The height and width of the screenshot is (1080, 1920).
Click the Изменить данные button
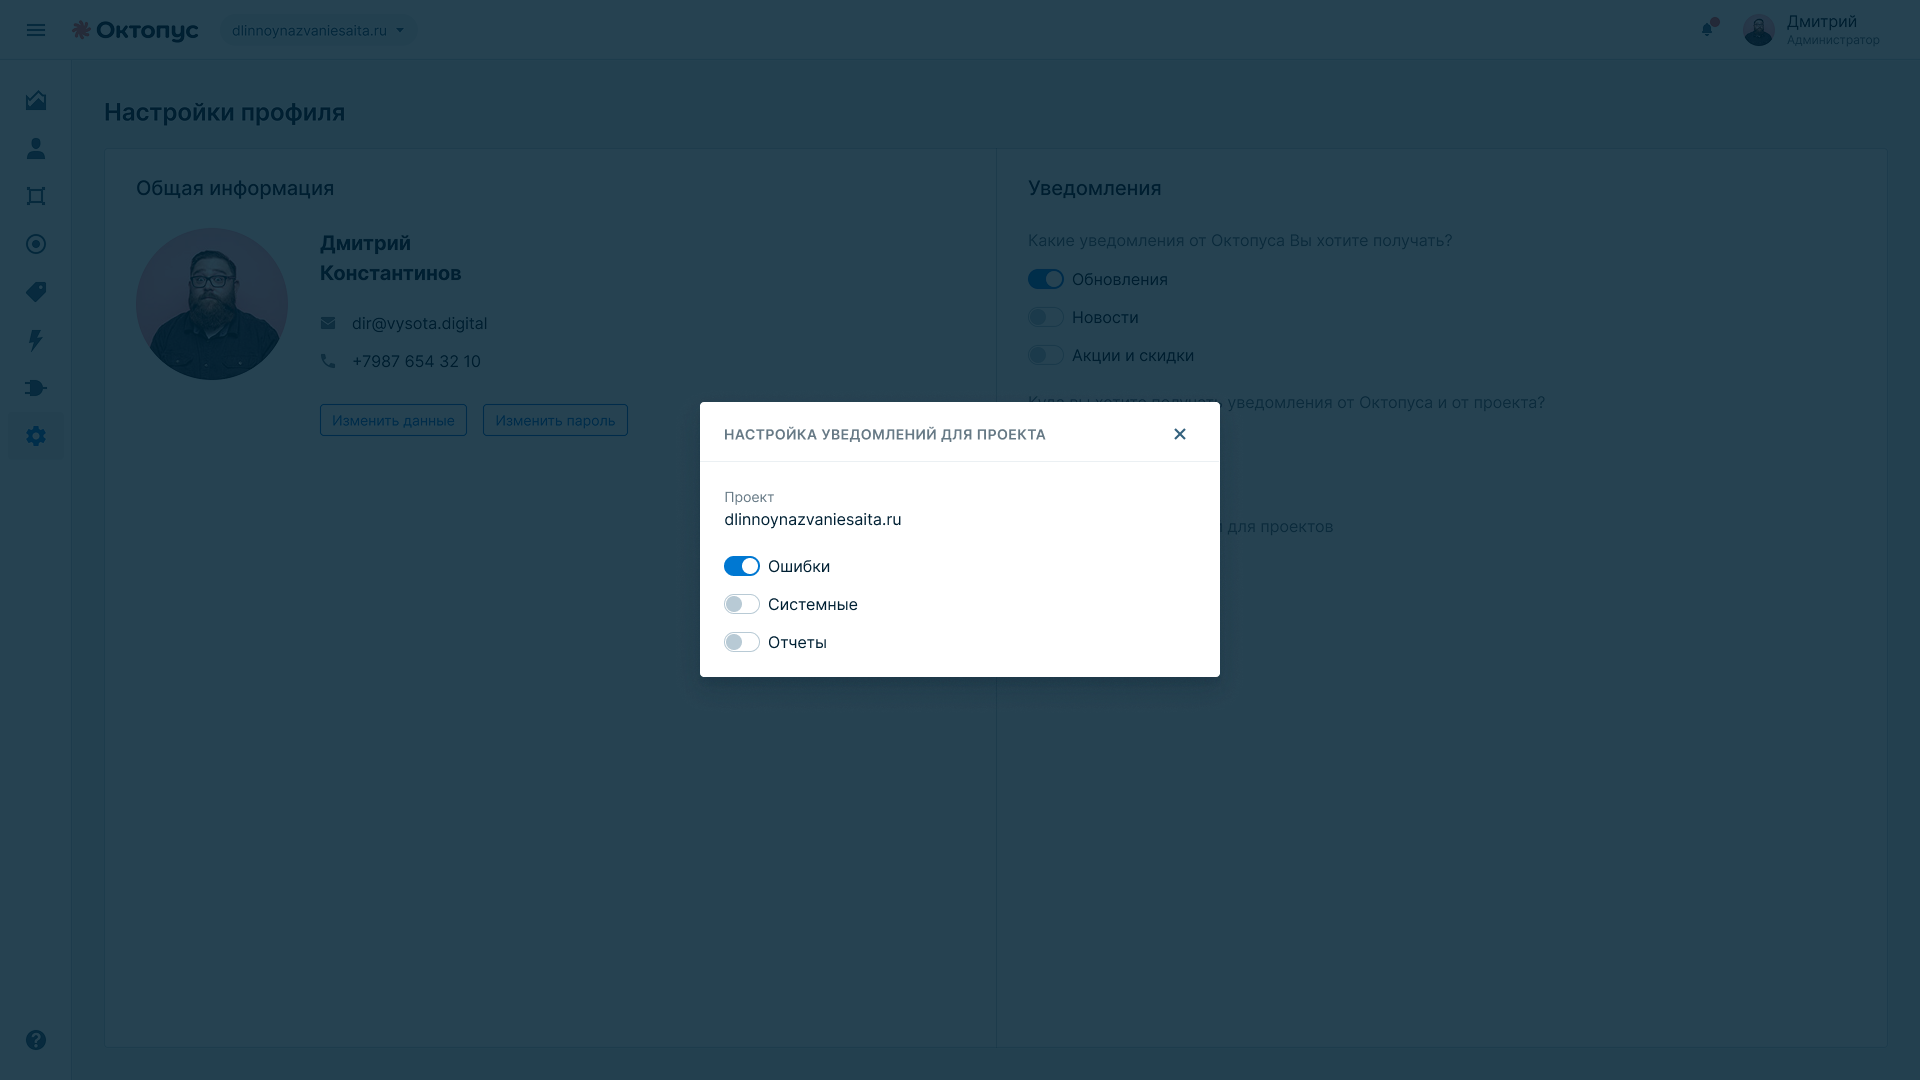point(393,420)
